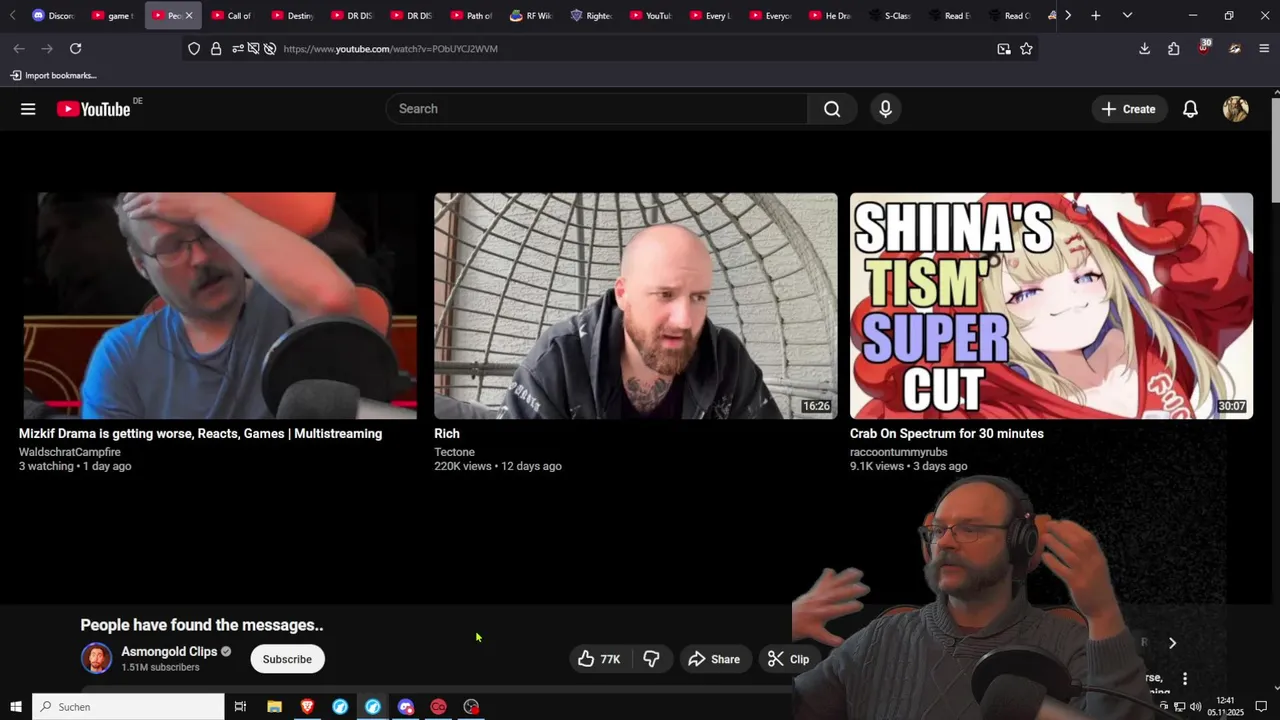Switch to the S-Class tab

click(x=890, y=16)
